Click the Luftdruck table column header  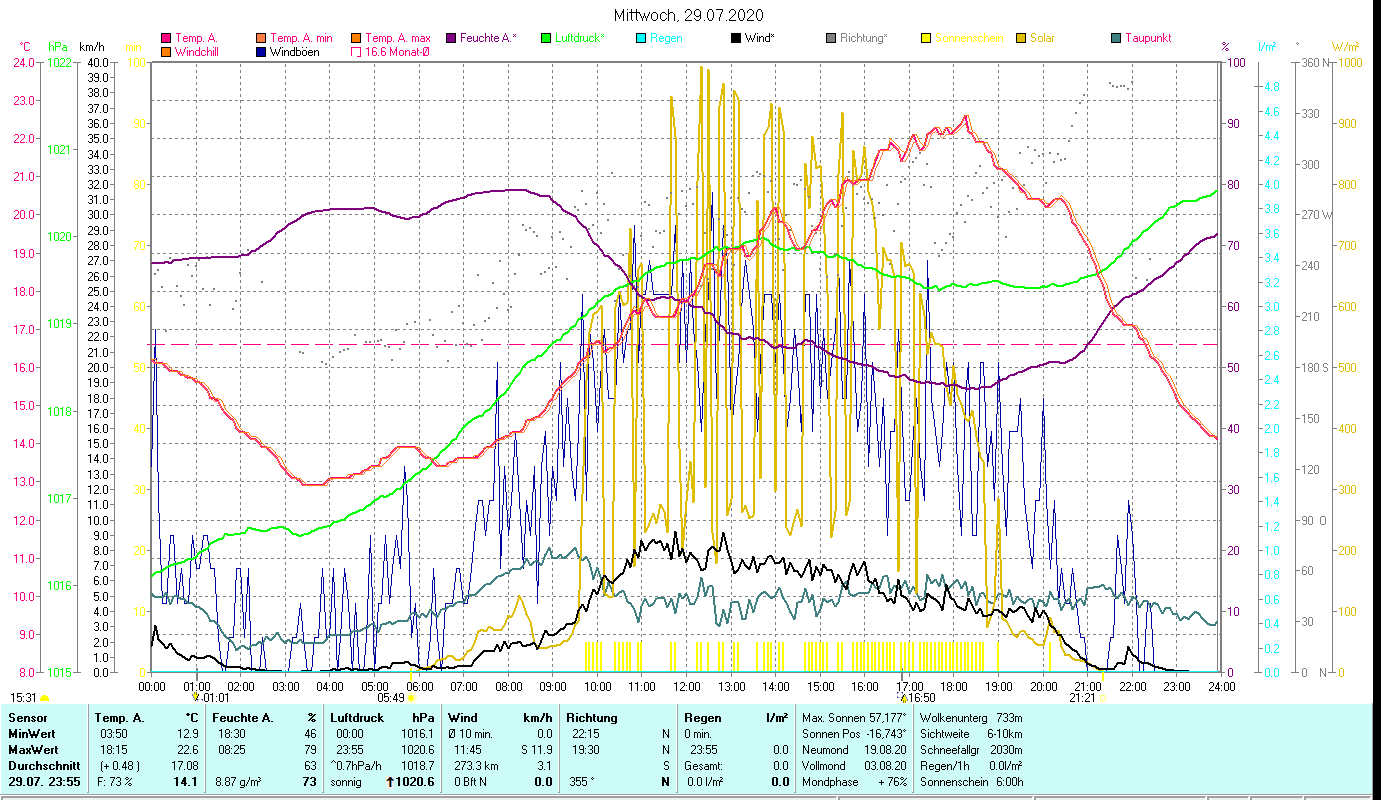click(x=357, y=718)
